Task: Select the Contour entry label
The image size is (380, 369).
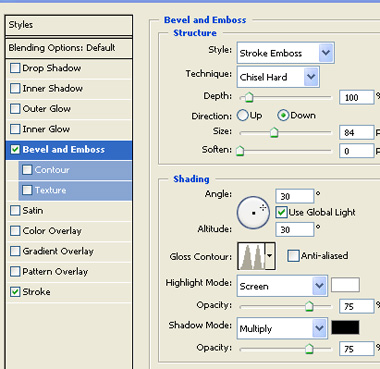Action: [52, 170]
